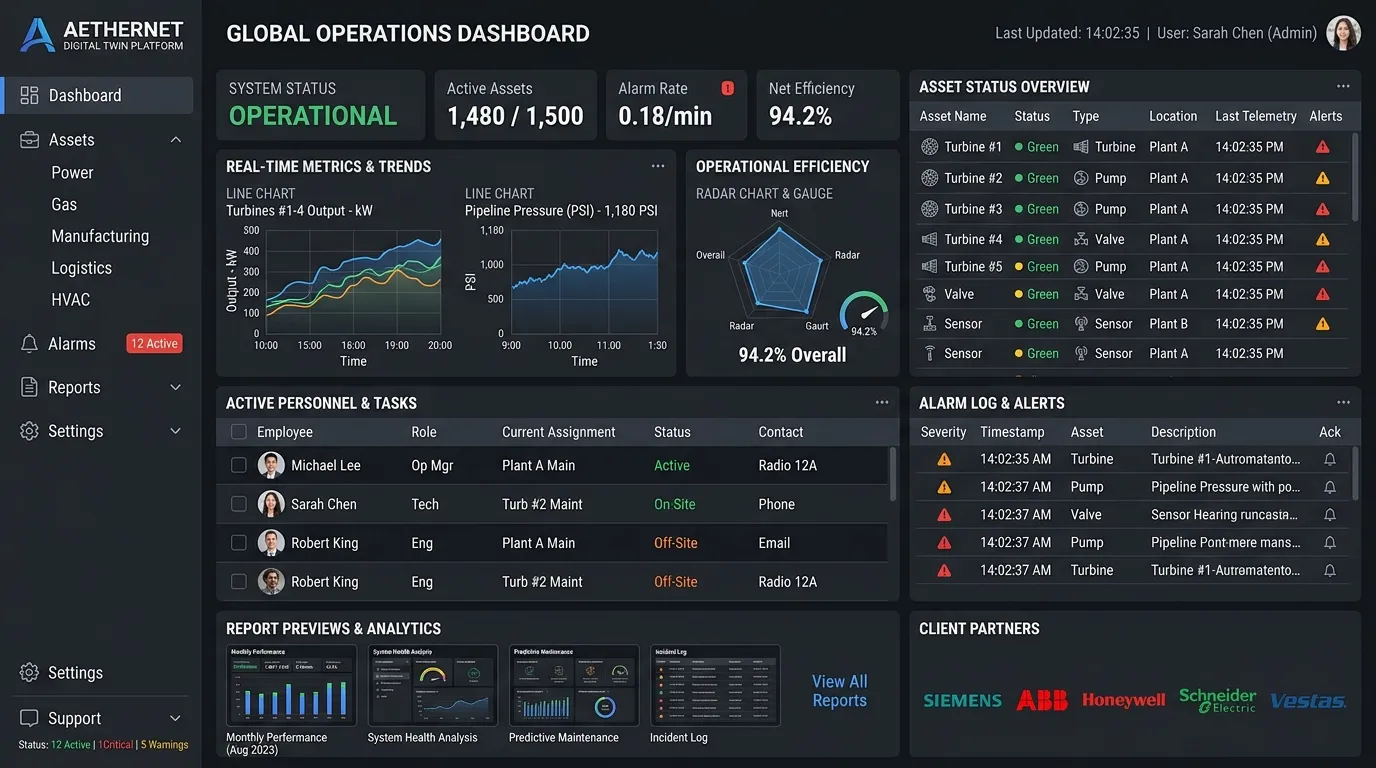Open the Manufacturing assets page
The height and width of the screenshot is (768, 1376).
[x=100, y=236]
